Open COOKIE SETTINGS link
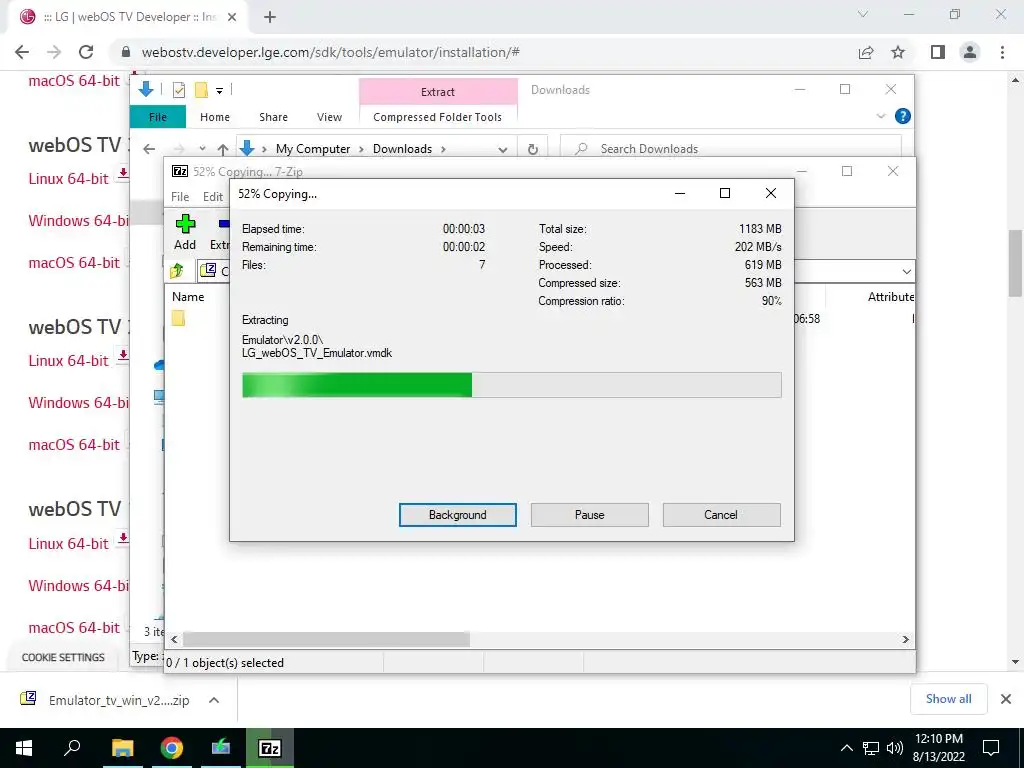Screen dimensions: 1024x768 click(x=63, y=658)
